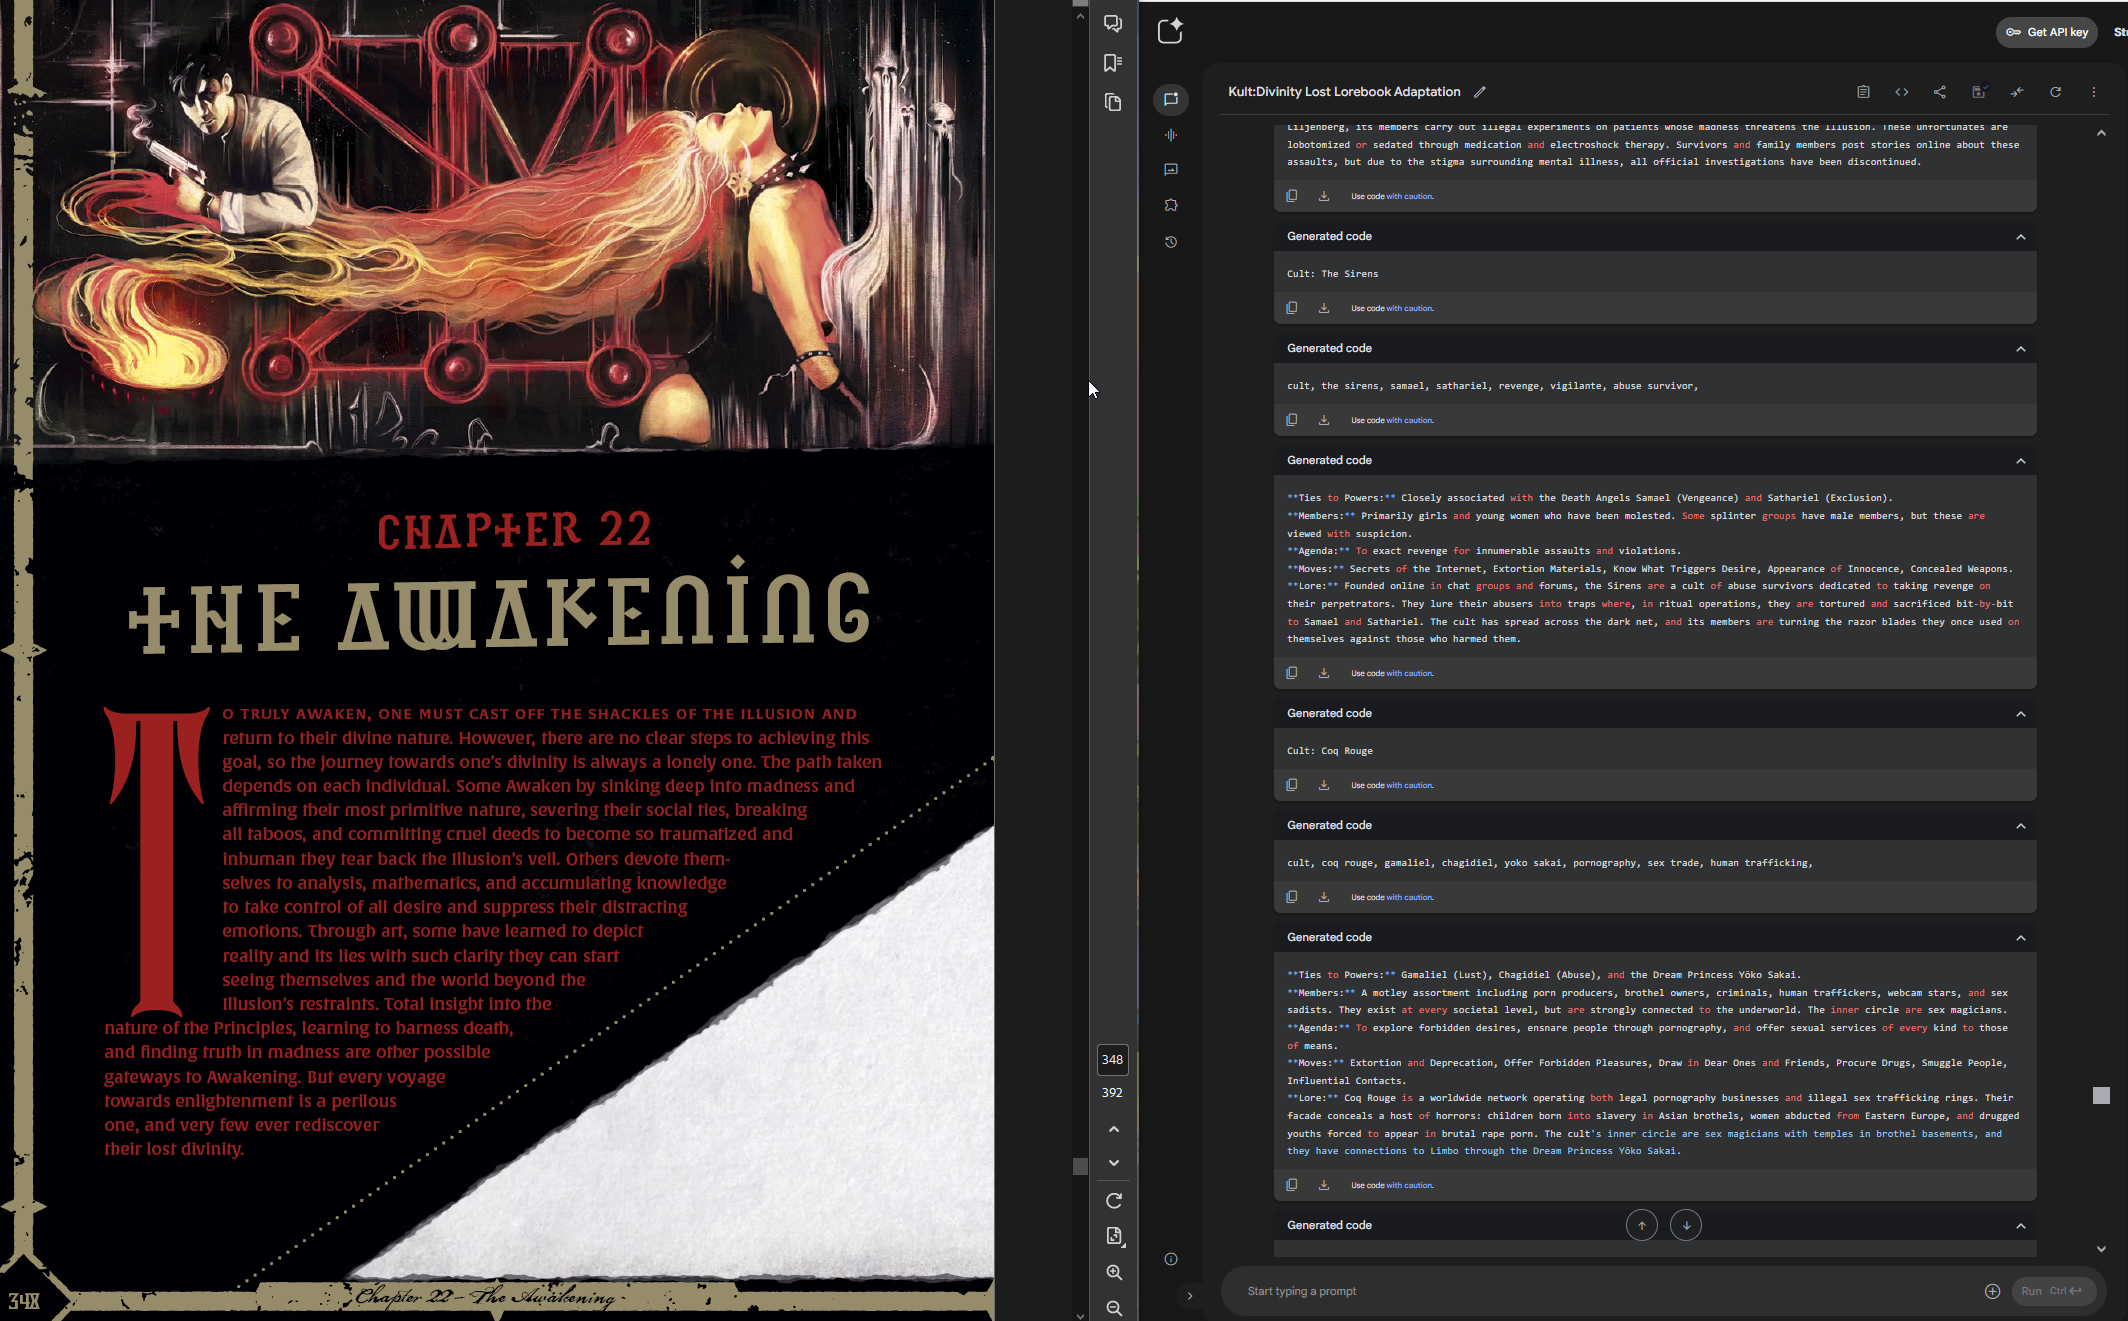This screenshot has width=2128, height=1321.
Task: Open the Generate media sidebar icon
Action: coord(1171,170)
